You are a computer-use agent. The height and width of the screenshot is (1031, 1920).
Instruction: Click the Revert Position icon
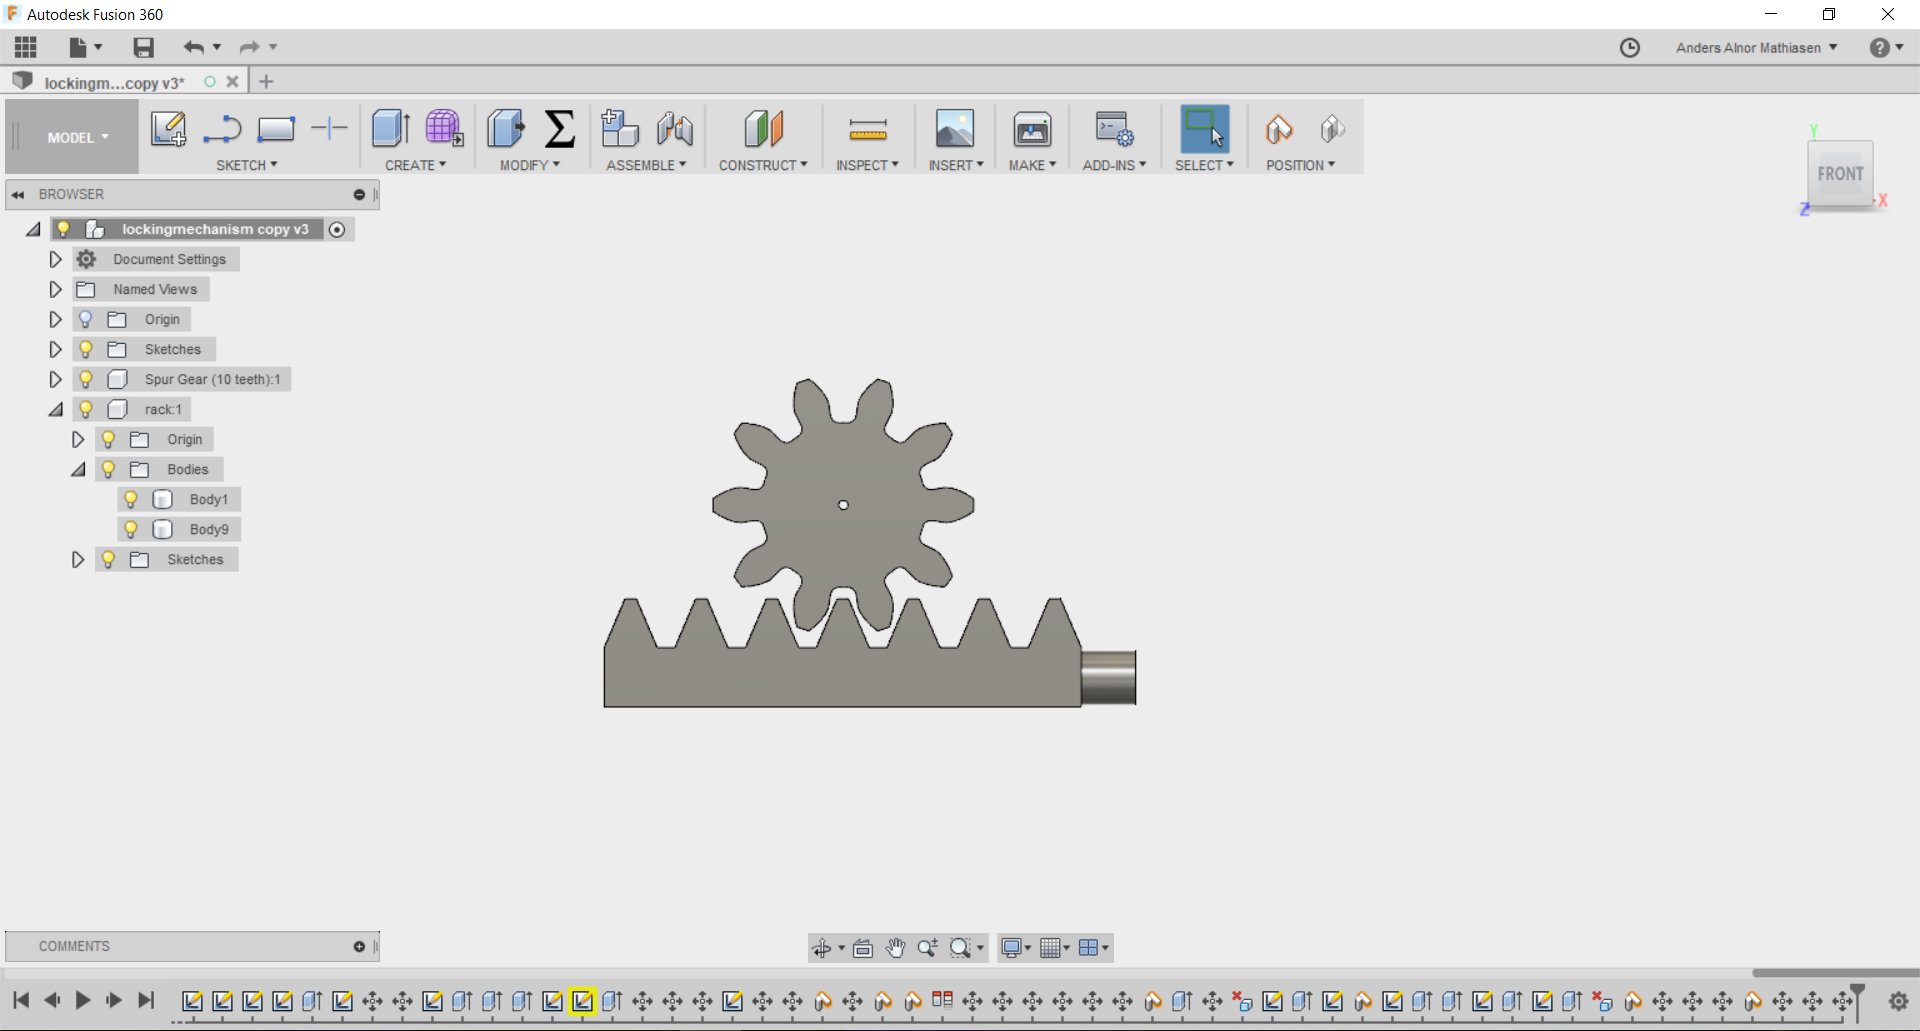(x=1332, y=129)
